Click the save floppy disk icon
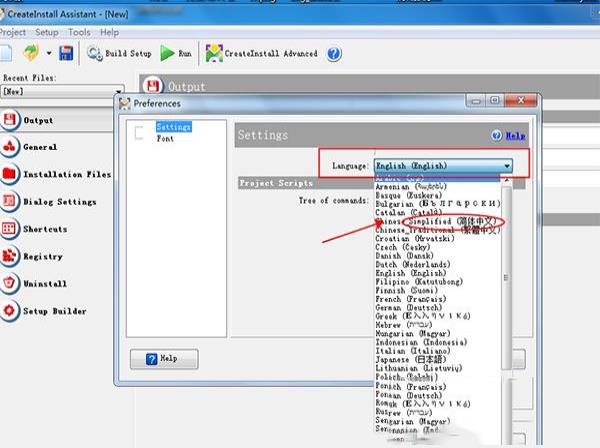600x448 pixels. point(66,53)
